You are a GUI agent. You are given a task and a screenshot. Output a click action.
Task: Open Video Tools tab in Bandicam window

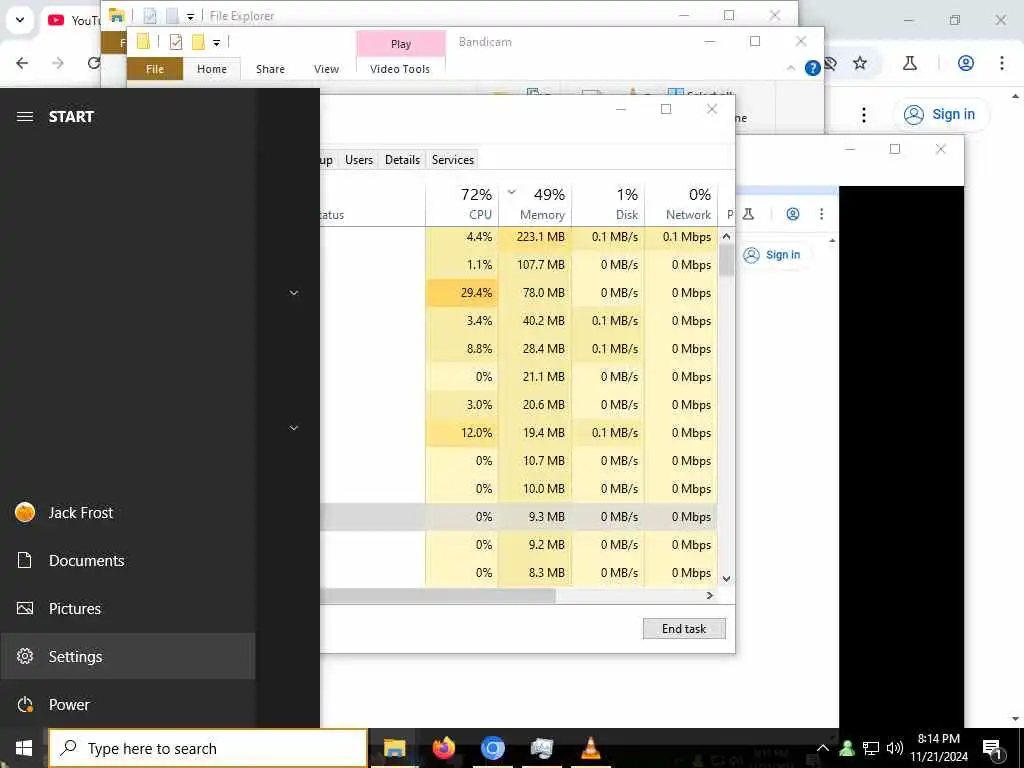400,69
